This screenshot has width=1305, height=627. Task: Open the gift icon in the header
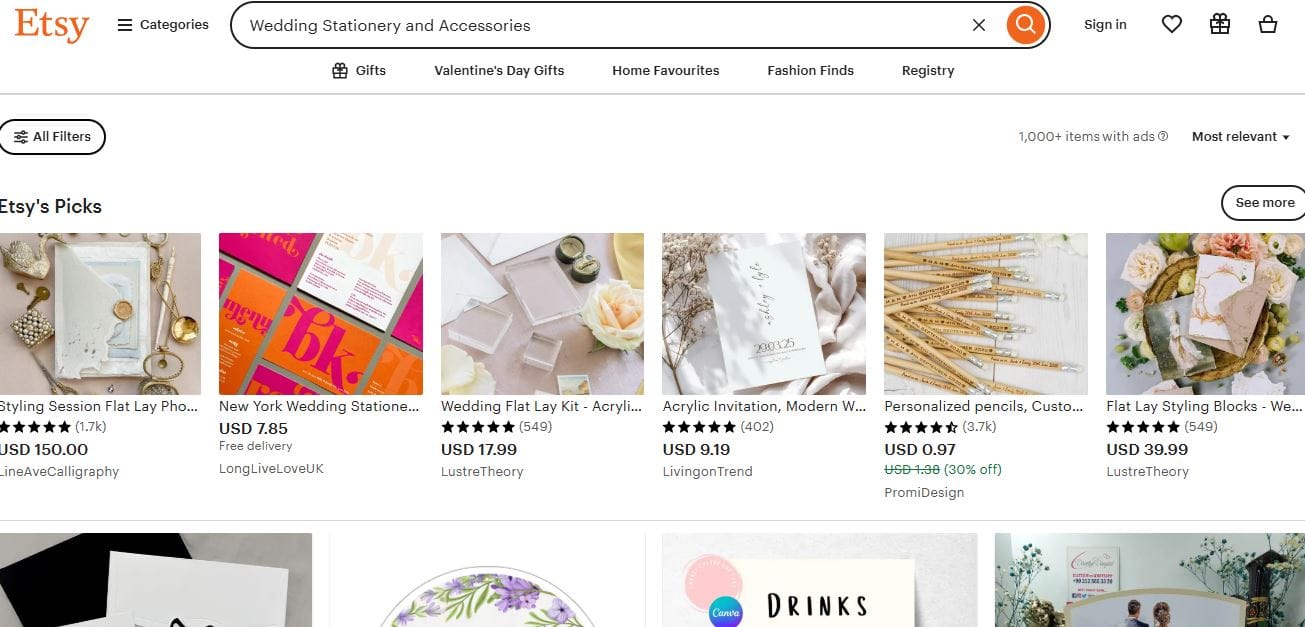coord(1220,25)
